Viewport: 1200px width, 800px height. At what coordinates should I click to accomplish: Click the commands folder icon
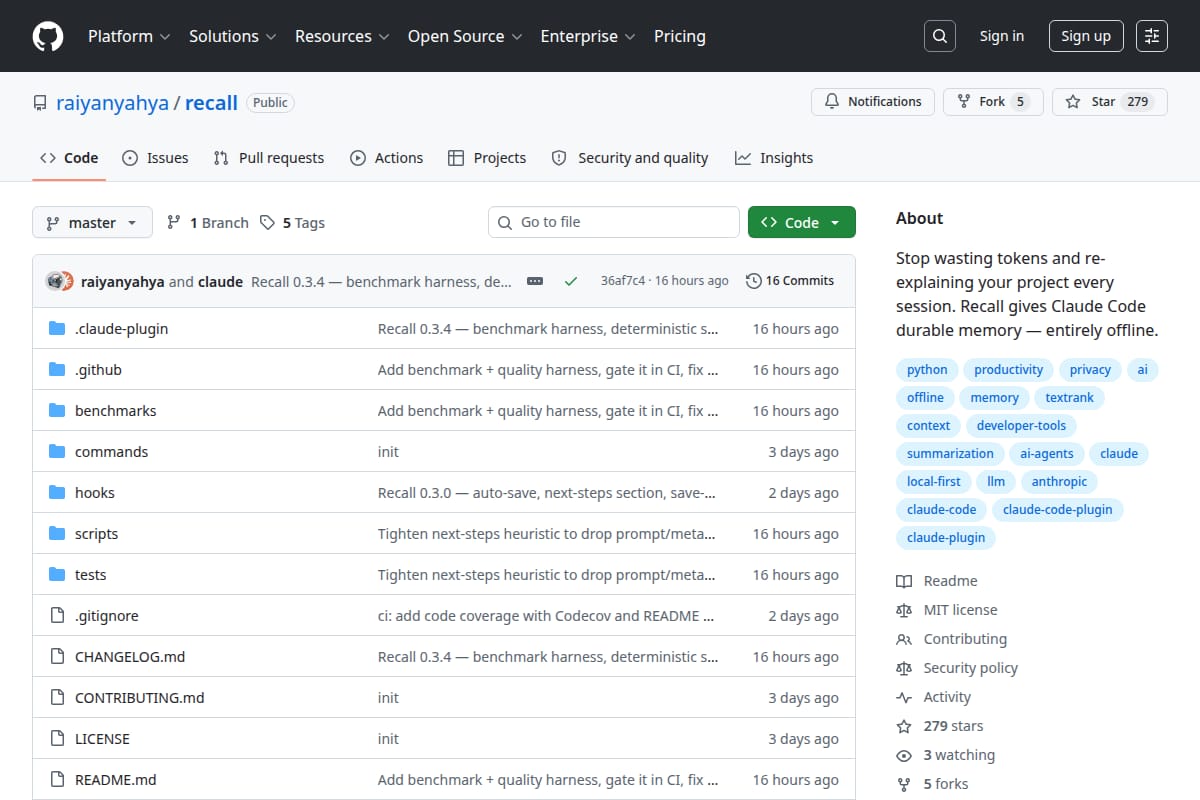click(x=57, y=452)
